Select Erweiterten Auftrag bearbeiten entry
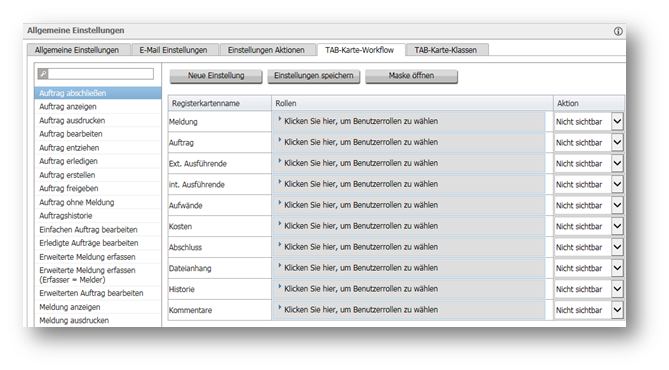 pos(98,293)
